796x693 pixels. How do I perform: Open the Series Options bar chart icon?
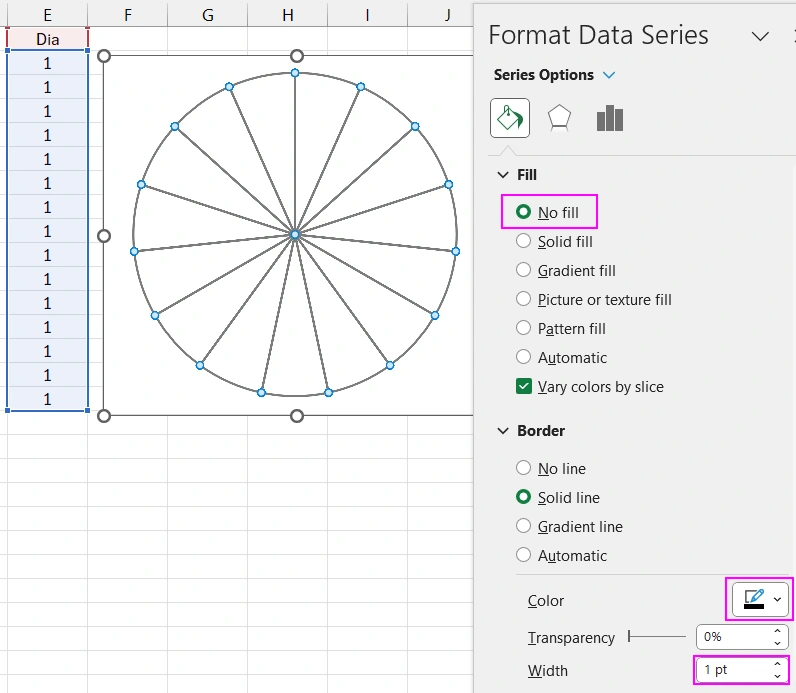pos(610,118)
